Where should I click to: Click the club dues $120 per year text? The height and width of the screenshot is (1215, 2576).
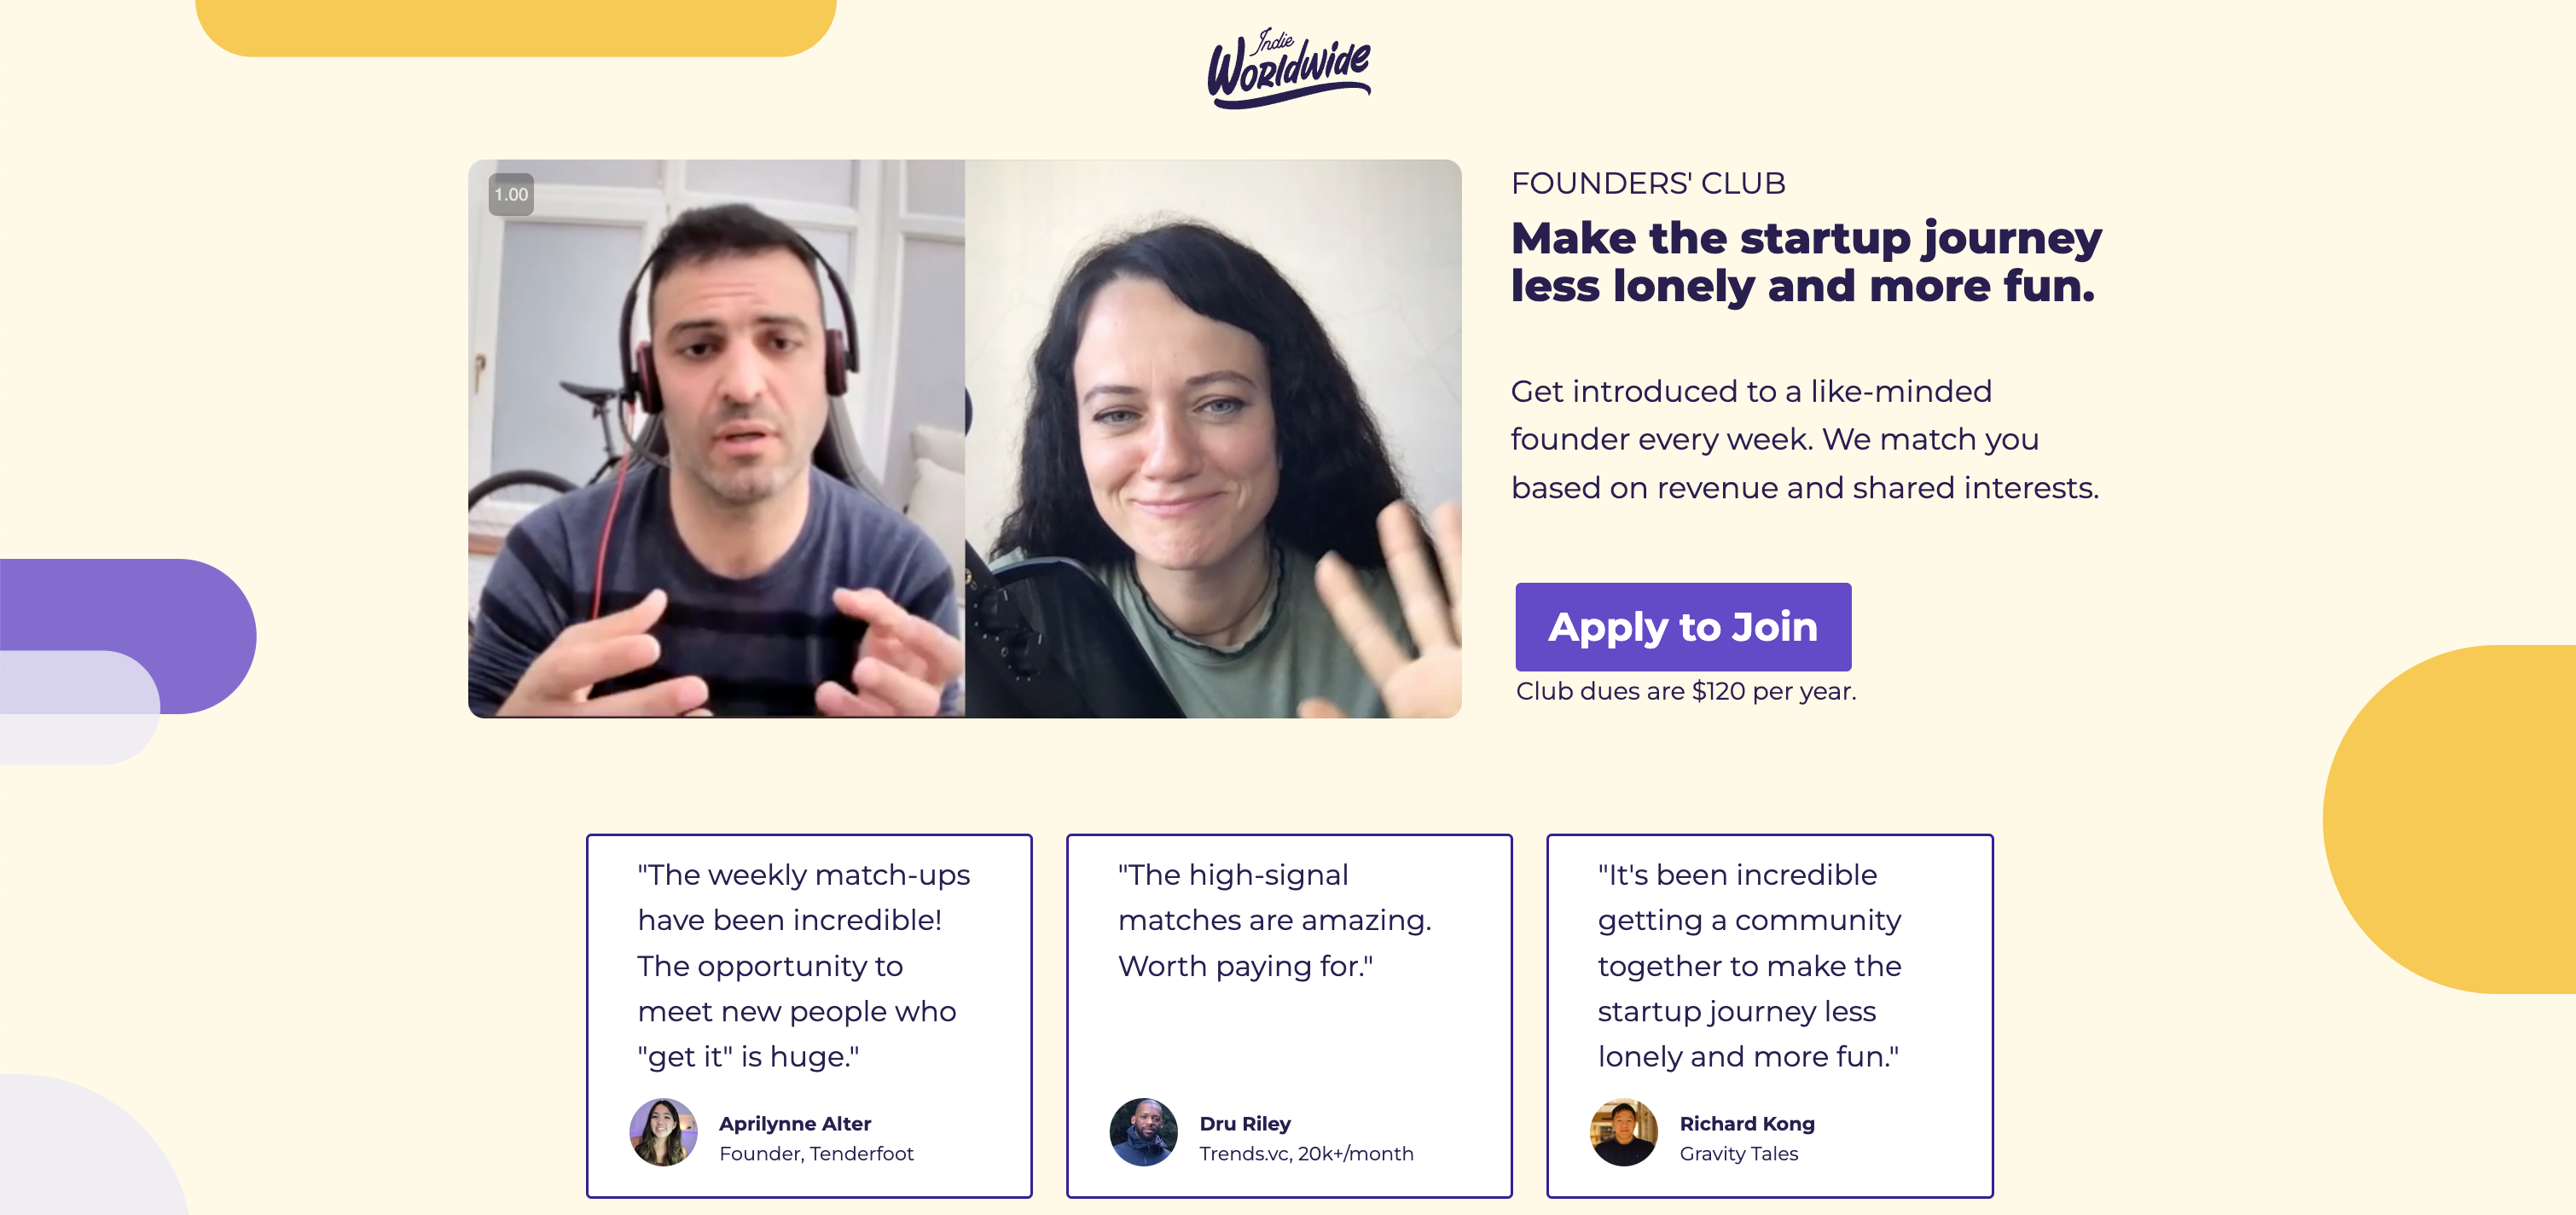1685,691
